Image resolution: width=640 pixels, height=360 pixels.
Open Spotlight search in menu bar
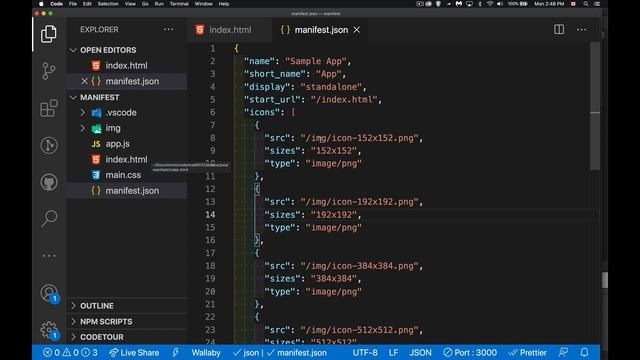coord(586,4)
